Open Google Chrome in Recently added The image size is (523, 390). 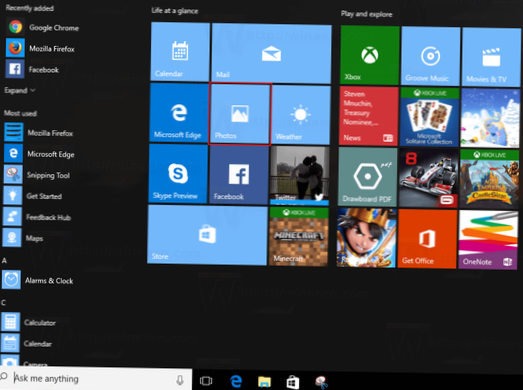pyautogui.click(x=42, y=27)
